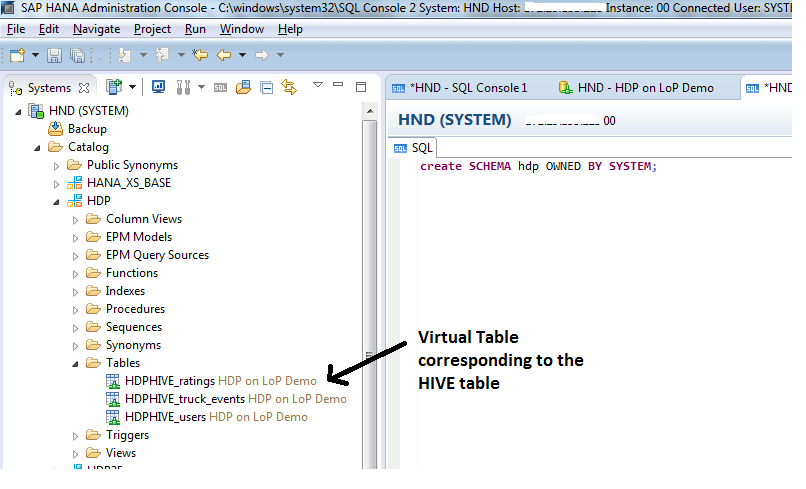Click Collapse All icon in Systems view
Viewport: 806px width, 489px height.
(267, 87)
